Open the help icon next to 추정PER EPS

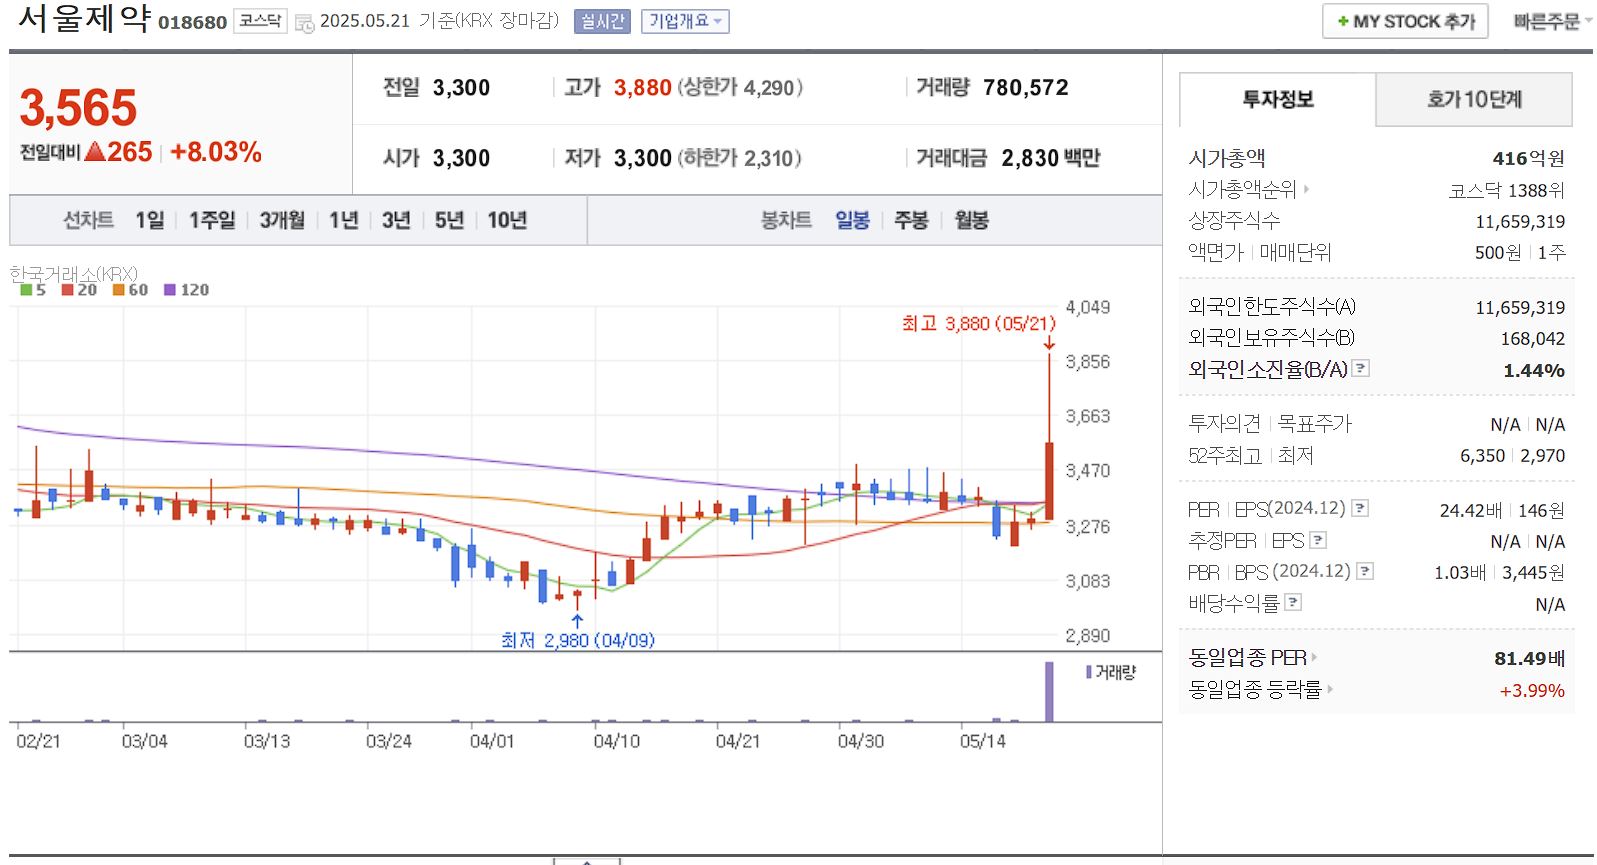[x=1318, y=540]
